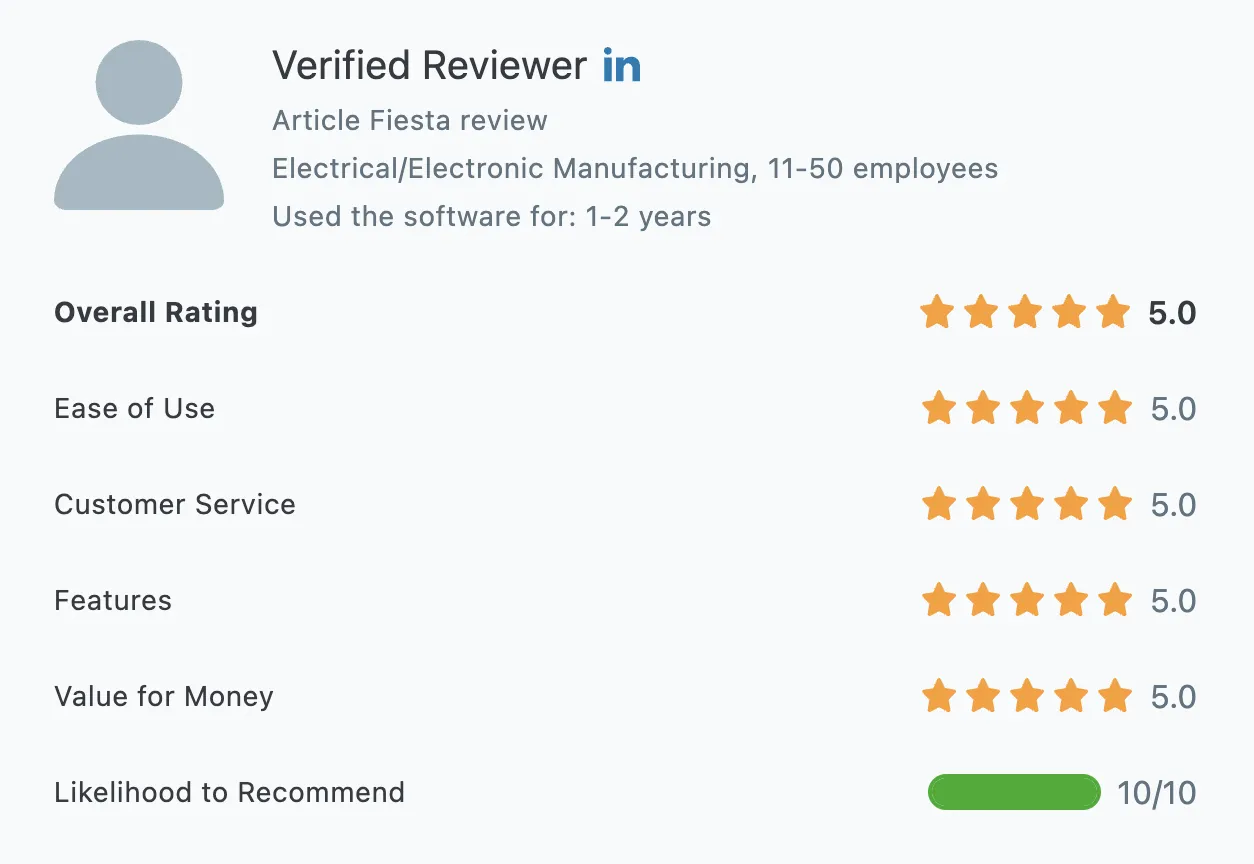Click the Overall Rating label

(x=156, y=313)
